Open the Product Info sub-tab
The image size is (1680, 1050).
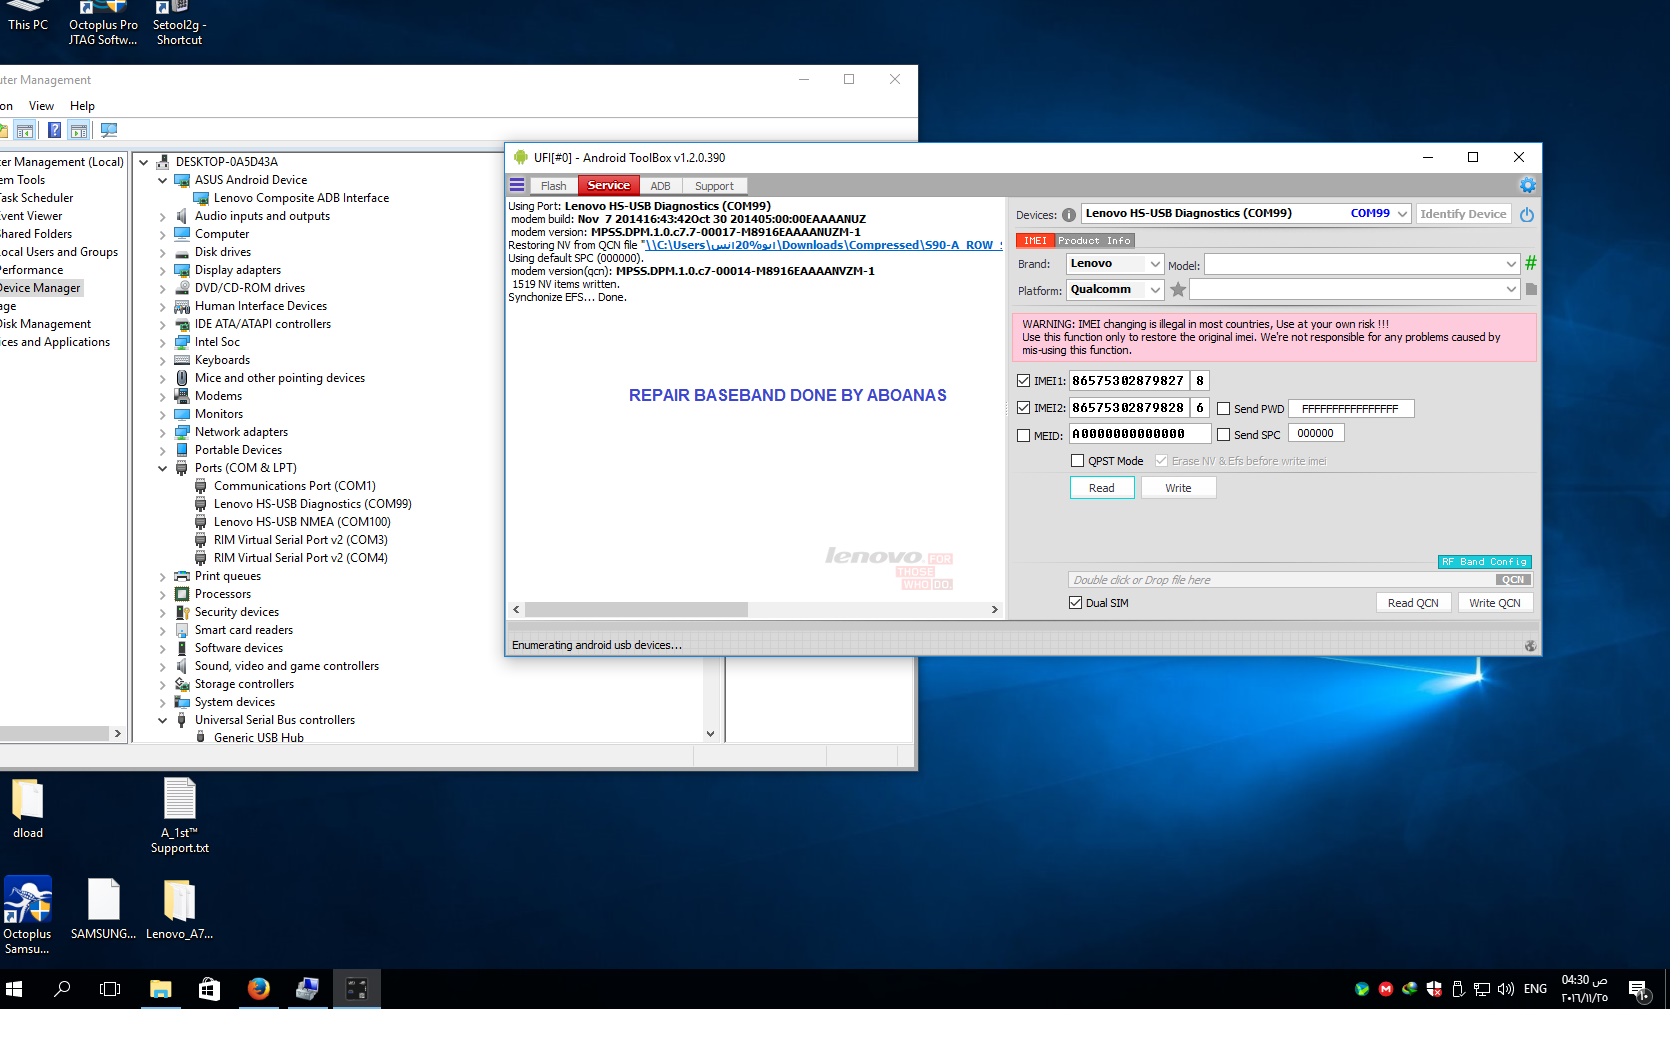click(x=1094, y=241)
